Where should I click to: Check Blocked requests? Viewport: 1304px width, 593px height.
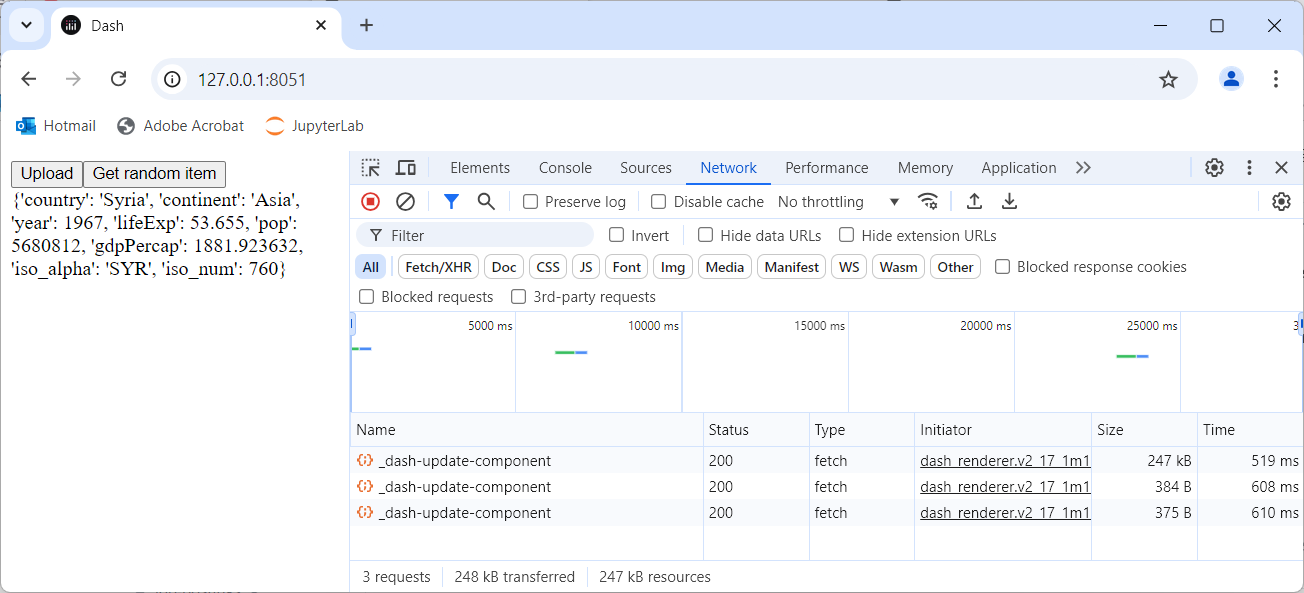[x=366, y=297]
